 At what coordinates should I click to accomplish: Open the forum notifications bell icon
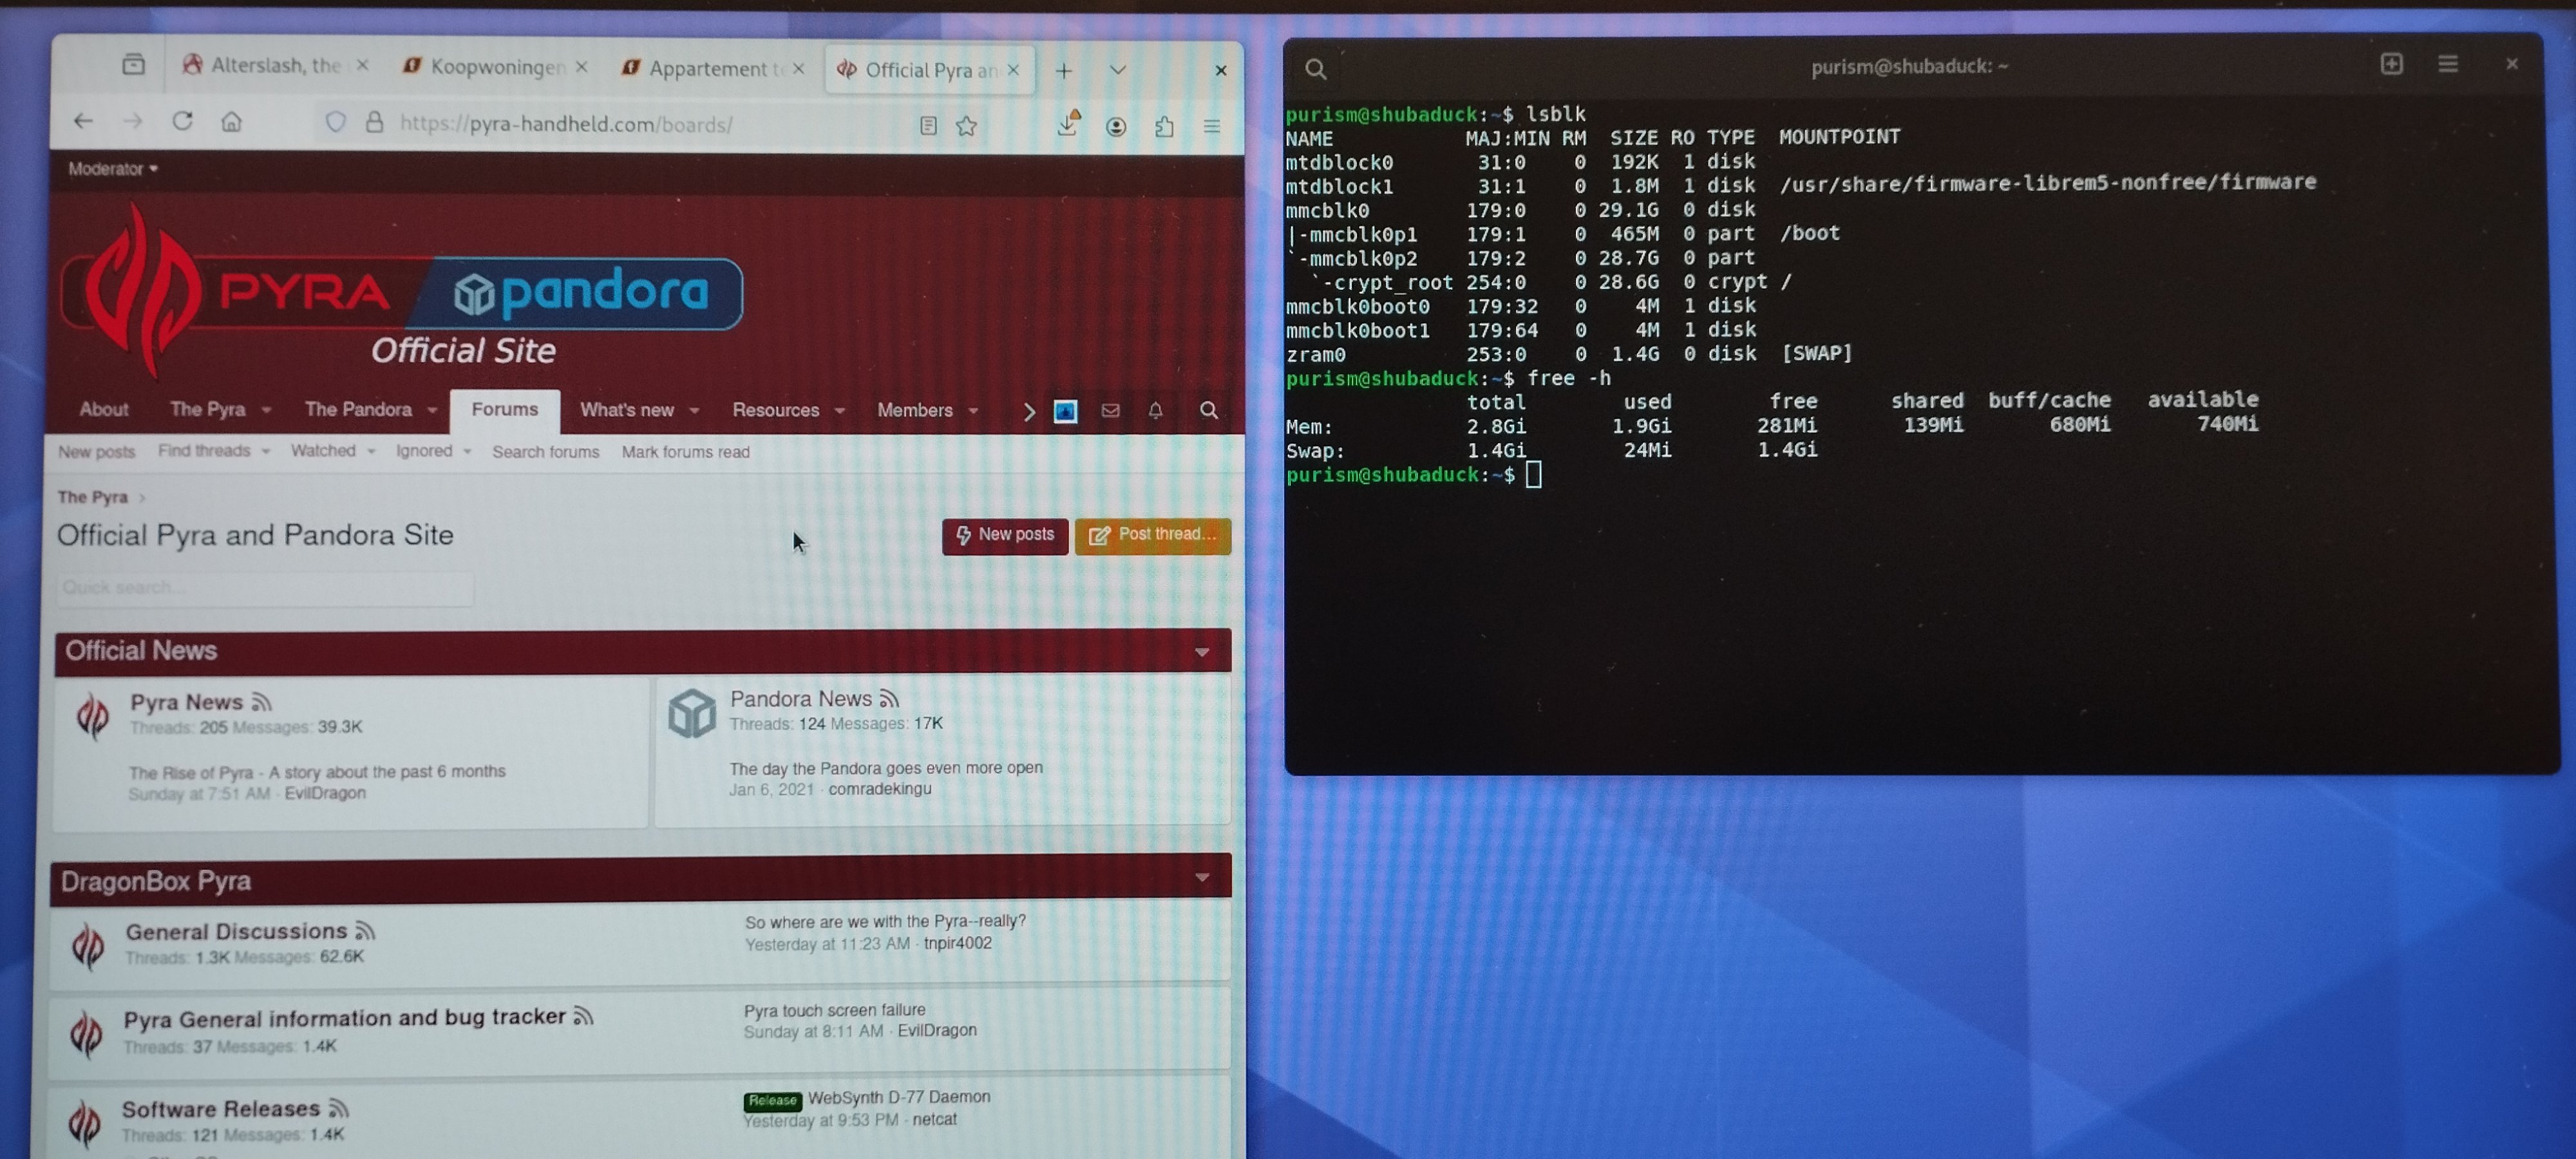pyautogui.click(x=1155, y=410)
